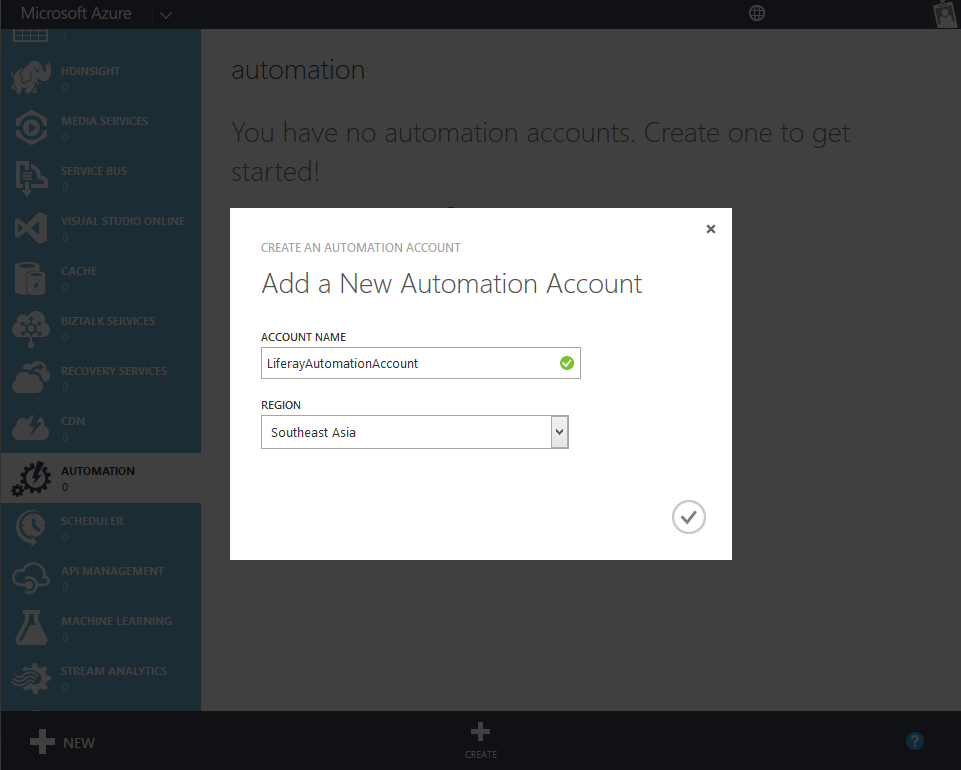Click the NEW button
Screen dimensions: 961x770
[60, 741]
